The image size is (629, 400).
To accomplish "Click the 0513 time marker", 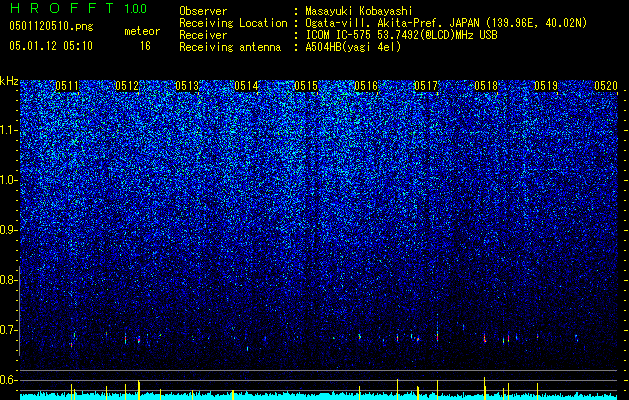I will point(187,86).
